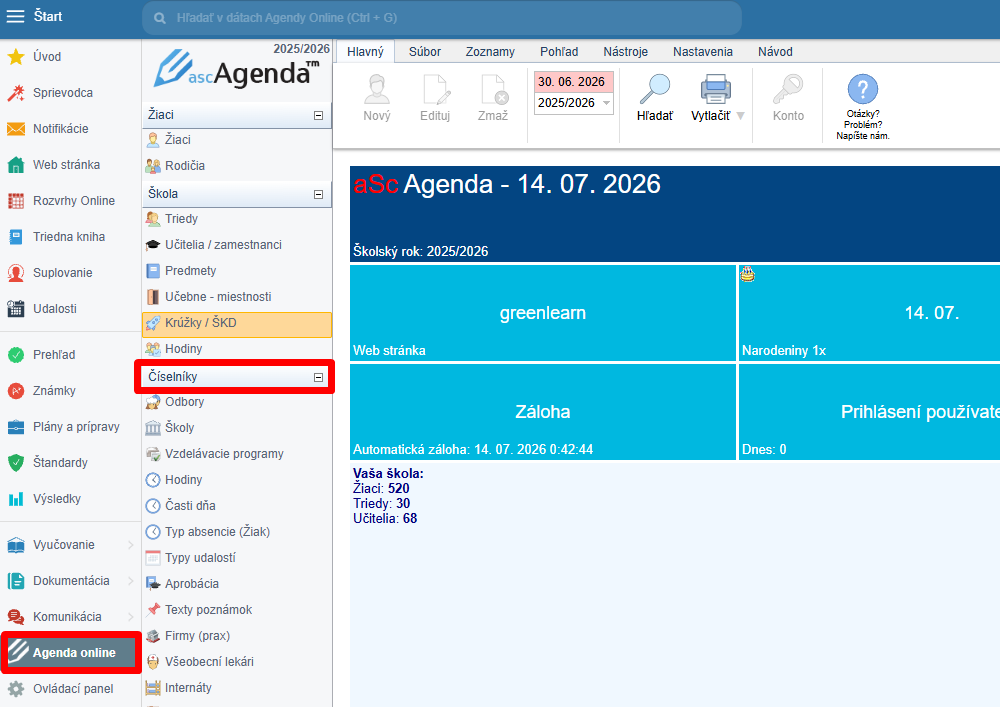Click the search field in Agenda Online

(x=442, y=18)
